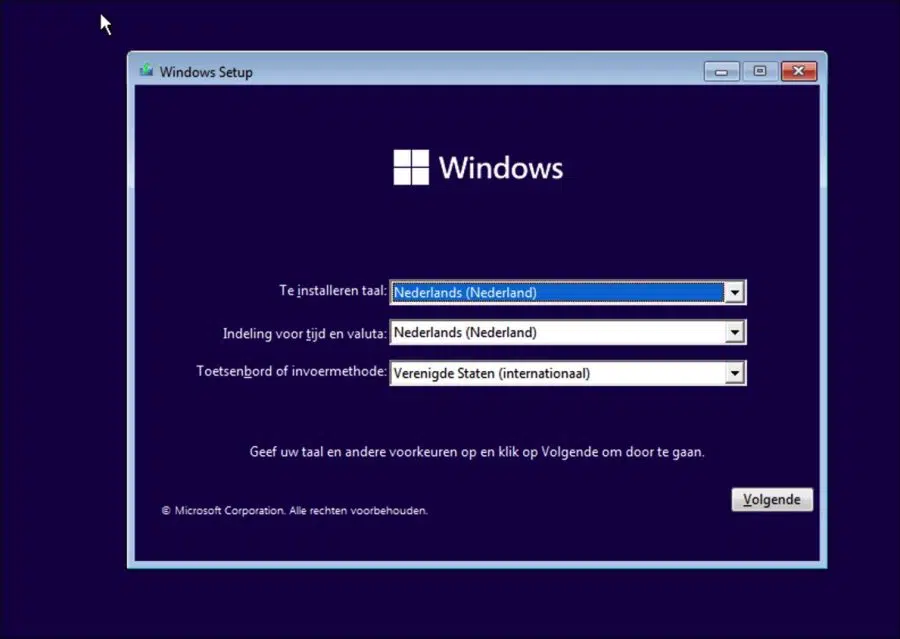
Task: Minimize the Windows Setup window
Action: pyautogui.click(x=721, y=71)
